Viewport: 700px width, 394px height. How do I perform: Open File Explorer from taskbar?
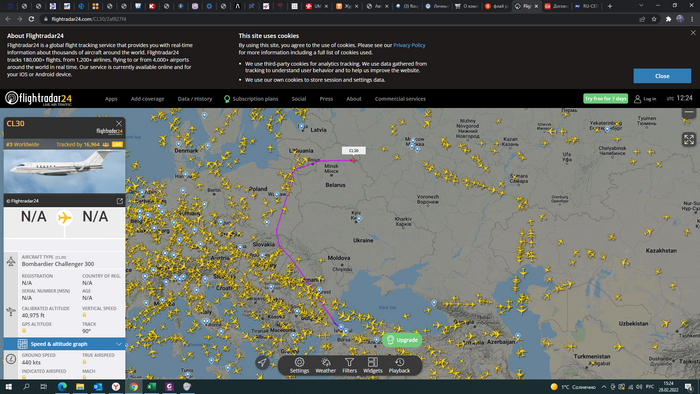pos(80,386)
